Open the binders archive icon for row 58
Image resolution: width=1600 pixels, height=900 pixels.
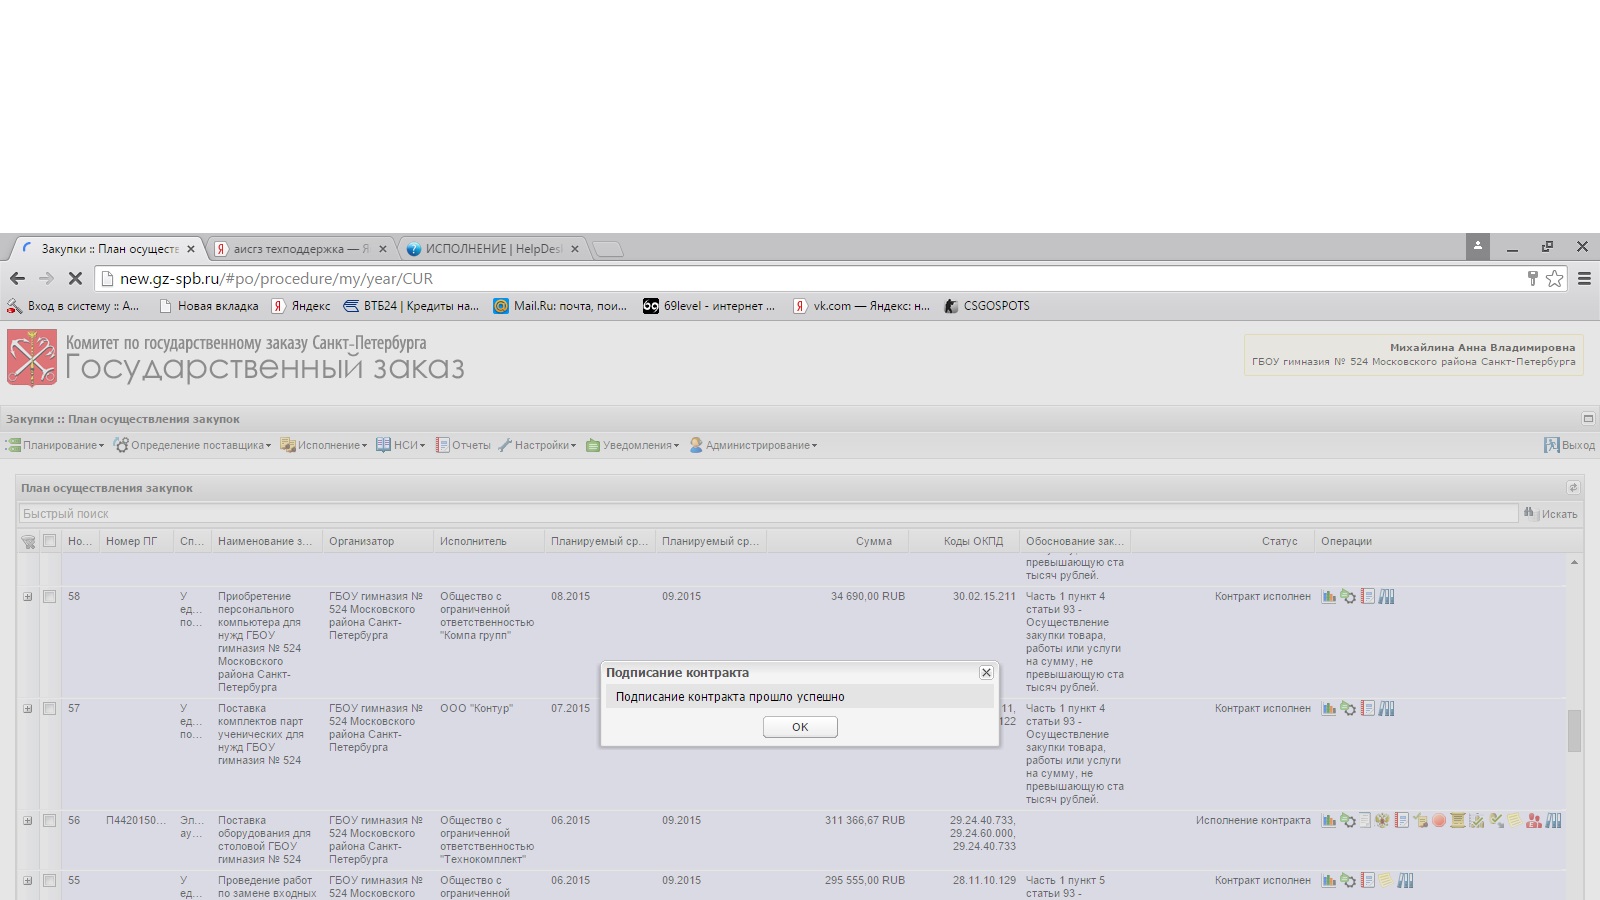(1386, 597)
